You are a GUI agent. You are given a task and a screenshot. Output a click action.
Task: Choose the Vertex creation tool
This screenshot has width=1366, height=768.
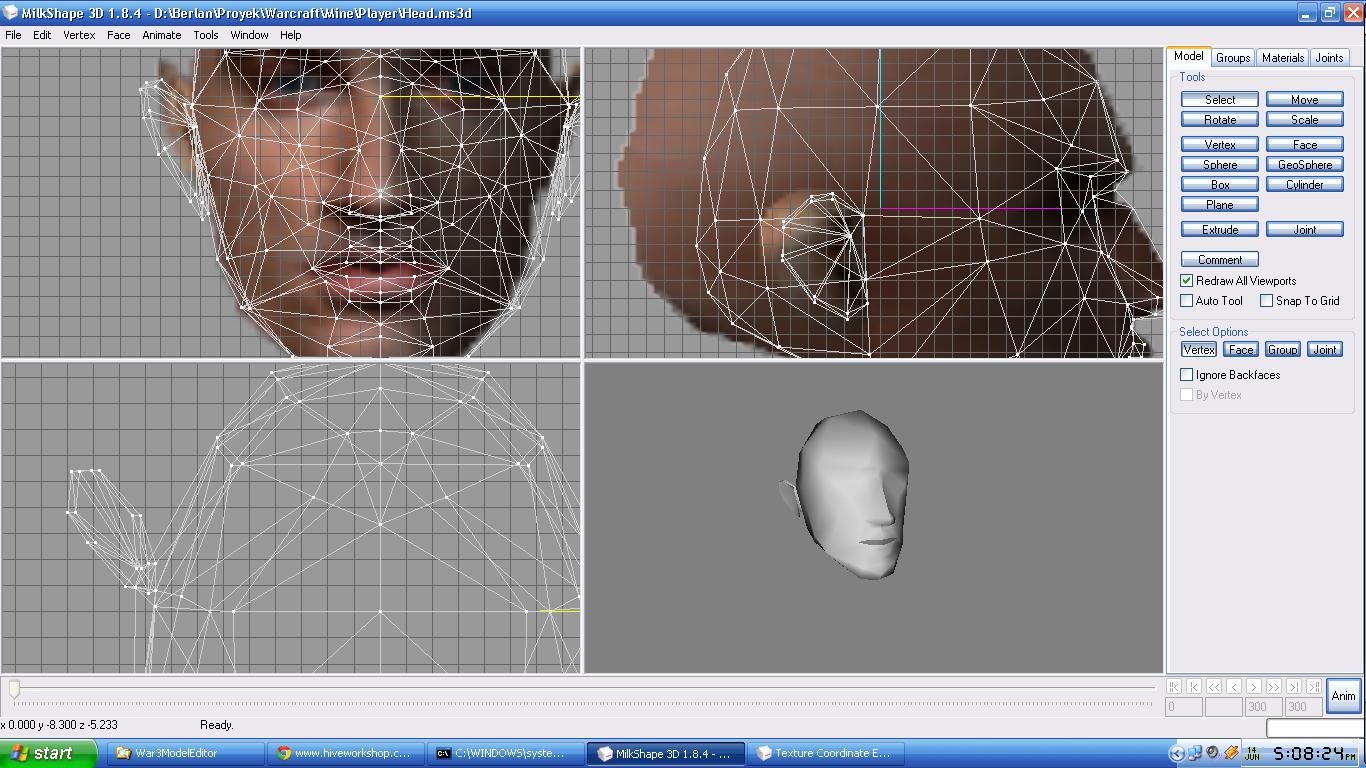[1220, 144]
